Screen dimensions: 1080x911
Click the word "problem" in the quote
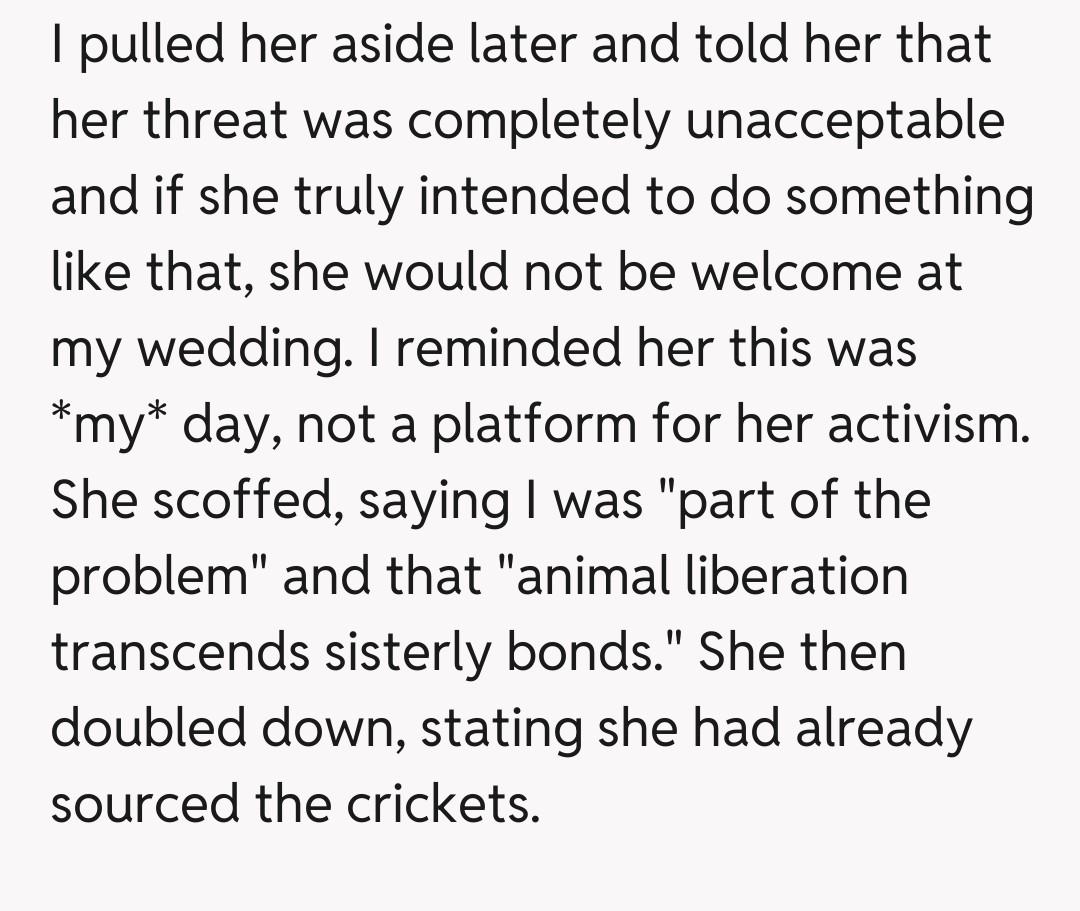[159, 577]
